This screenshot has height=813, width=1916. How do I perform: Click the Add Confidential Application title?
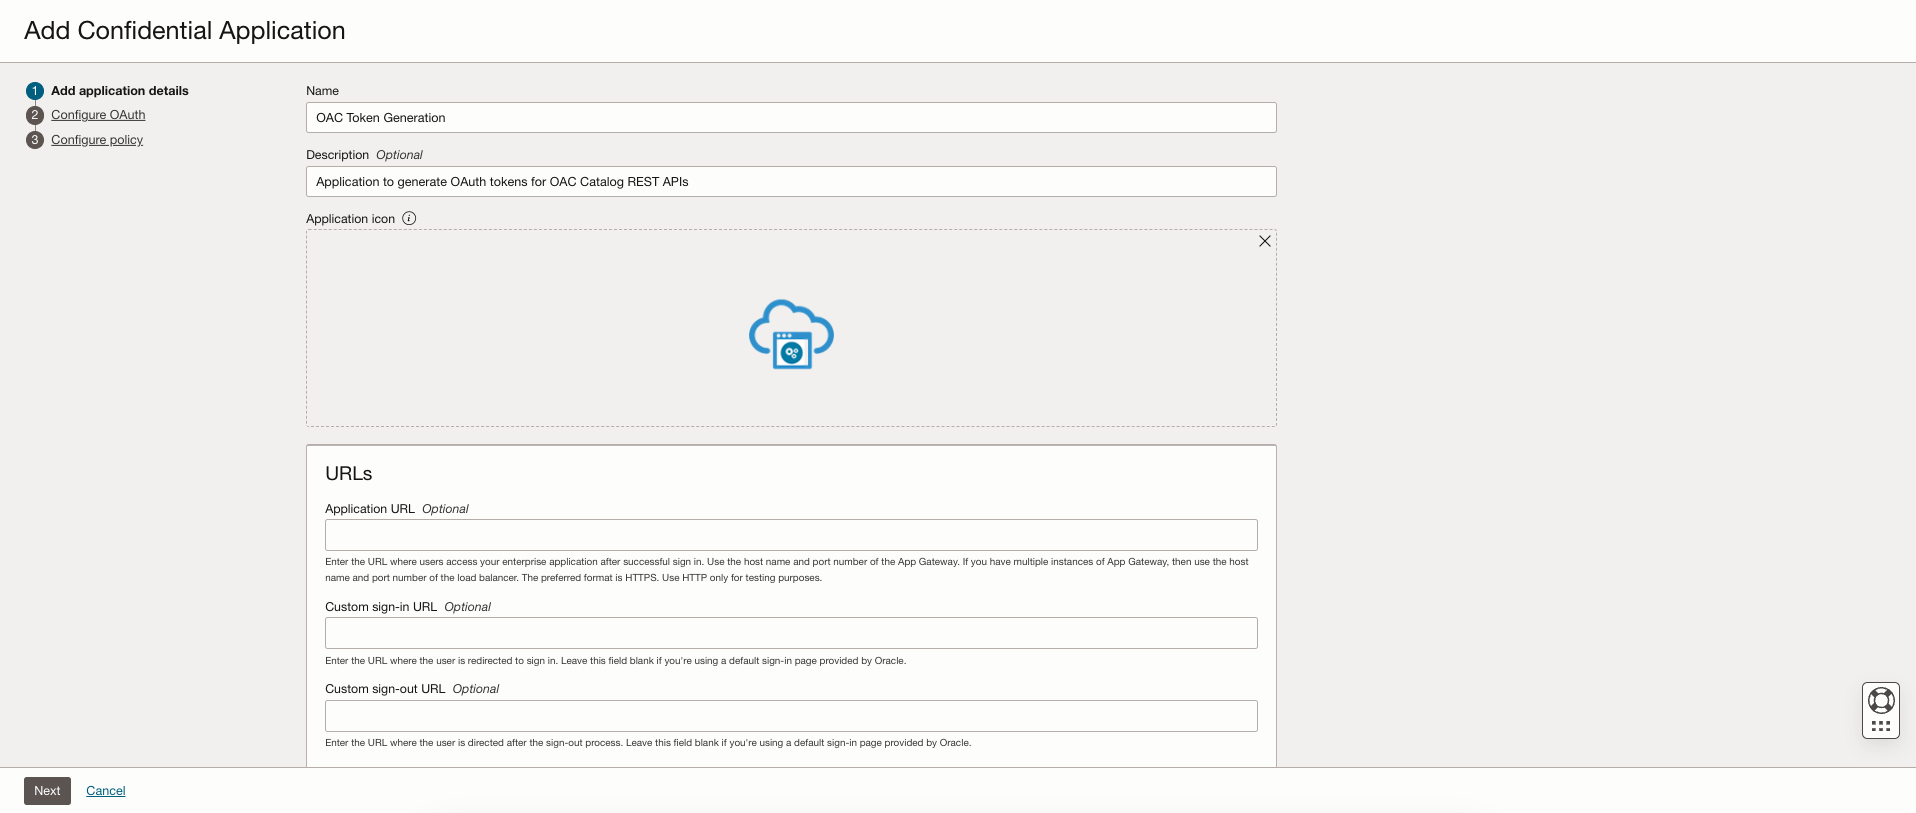click(185, 31)
